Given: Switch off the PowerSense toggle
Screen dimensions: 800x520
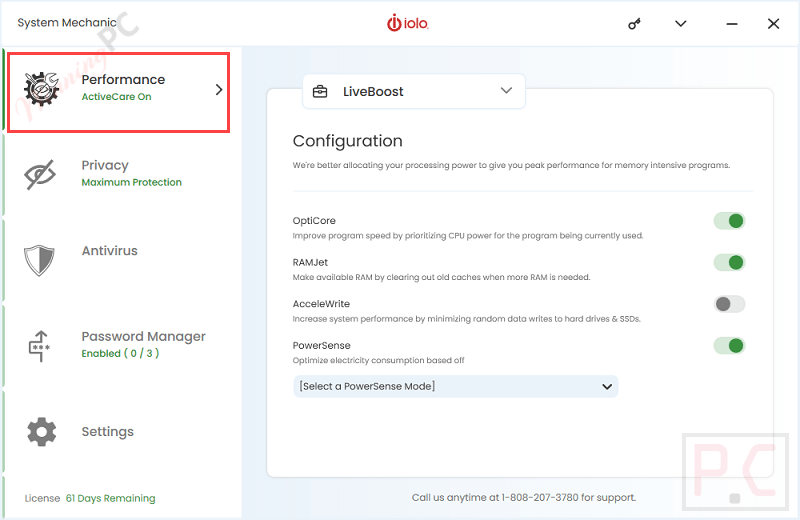Looking at the screenshot, I should (729, 346).
